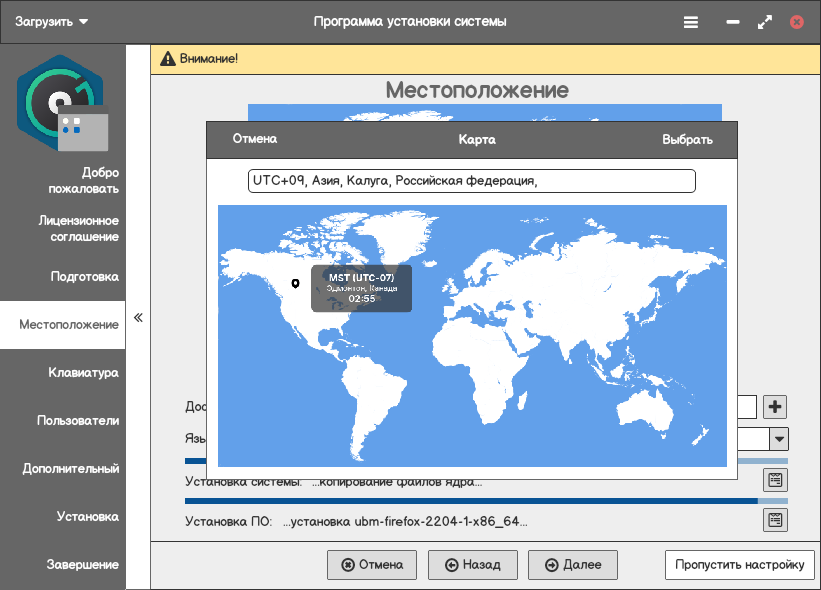Image resolution: width=821 pixels, height=590 pixels.
Task: Open the software installation log icon
Action: coord(776,520)
